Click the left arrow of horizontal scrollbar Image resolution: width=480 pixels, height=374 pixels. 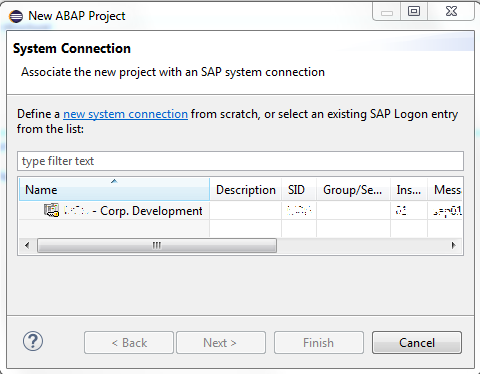[x=27, y=246]
